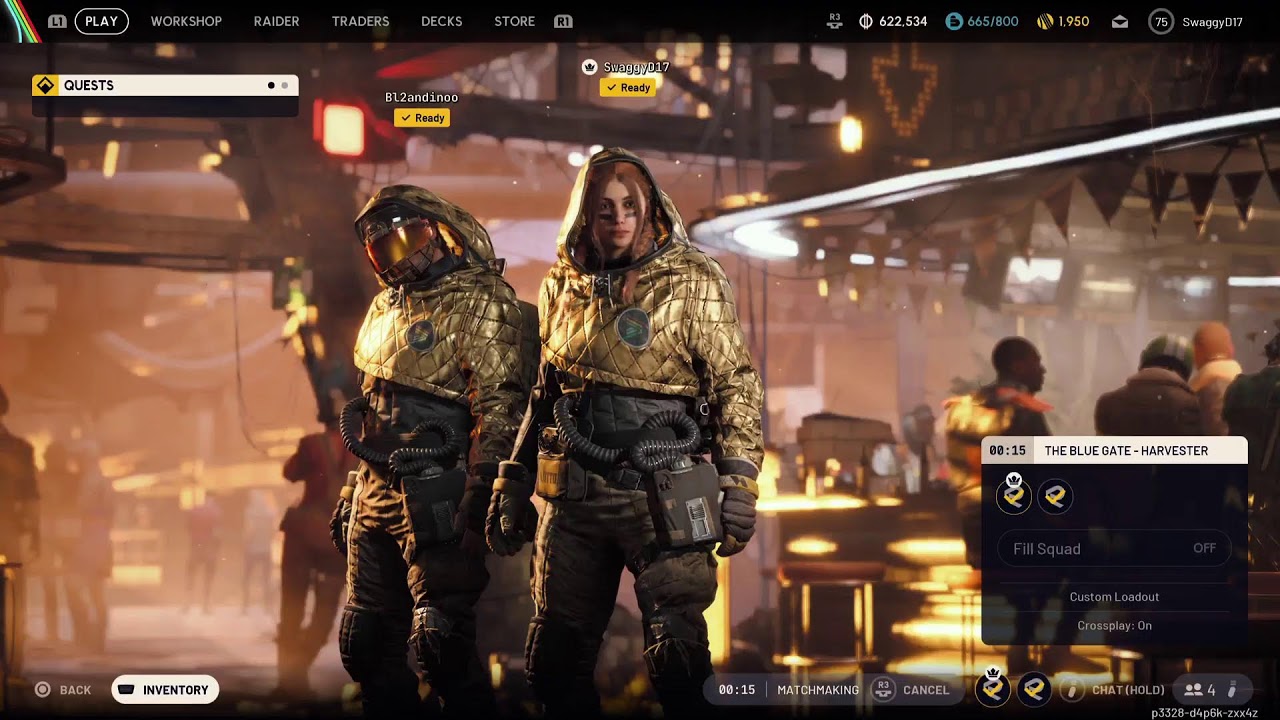Click the crown leader icon beside SwaggyD17

pos(589,67)
